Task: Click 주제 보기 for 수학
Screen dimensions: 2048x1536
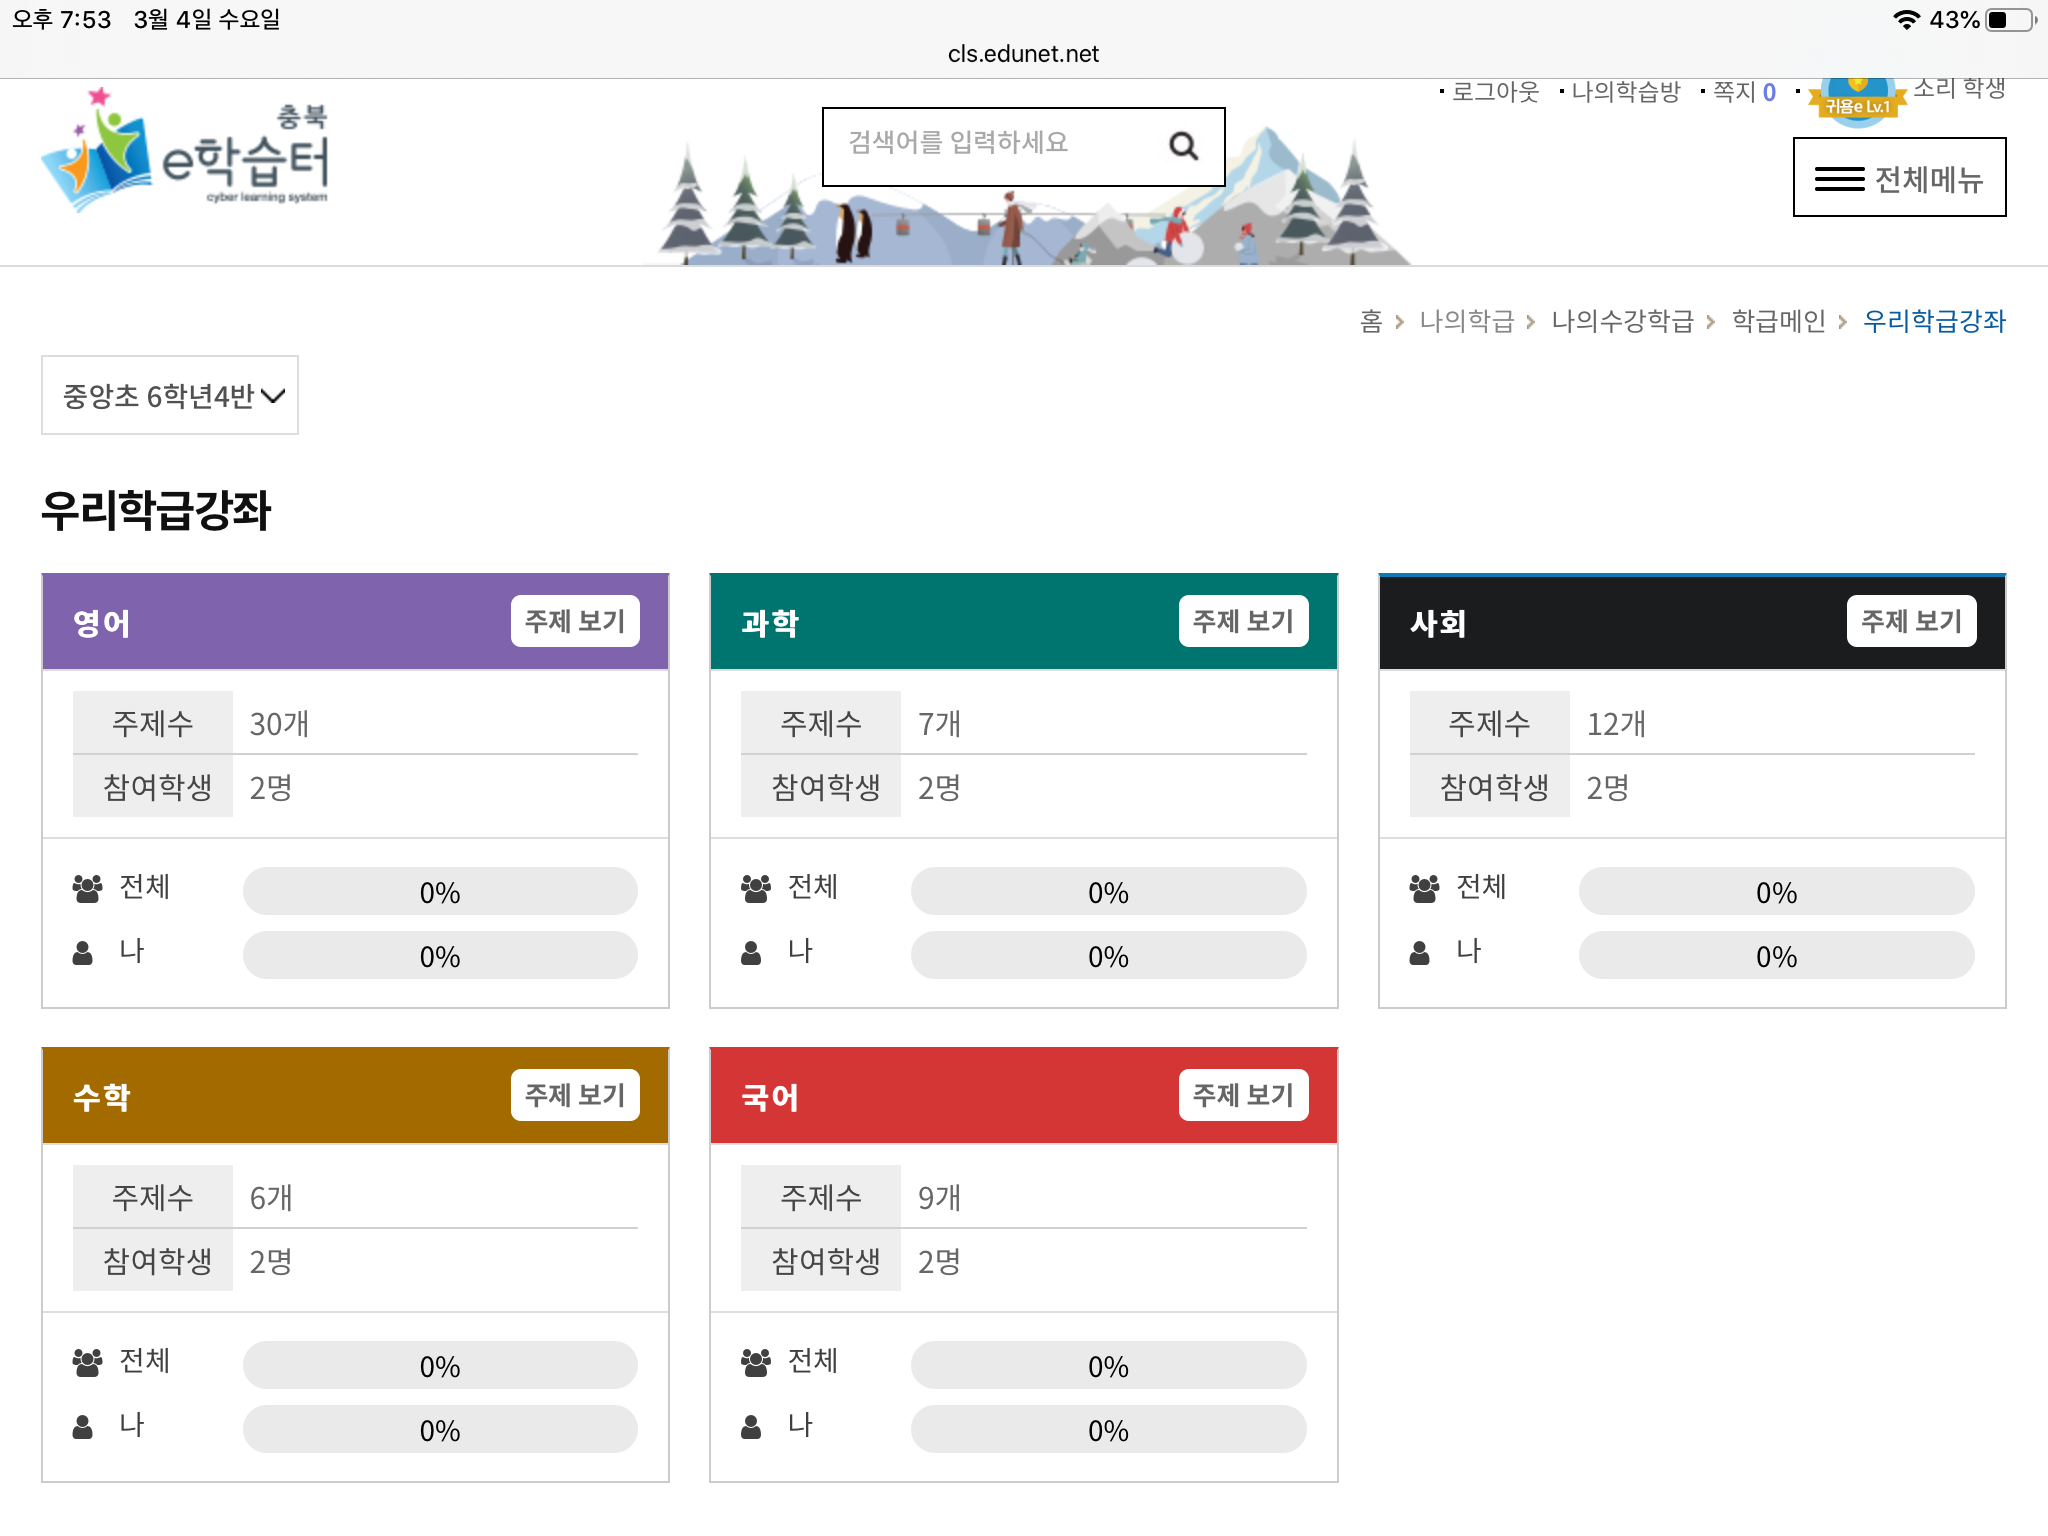Action: [x=575, y=1095]
